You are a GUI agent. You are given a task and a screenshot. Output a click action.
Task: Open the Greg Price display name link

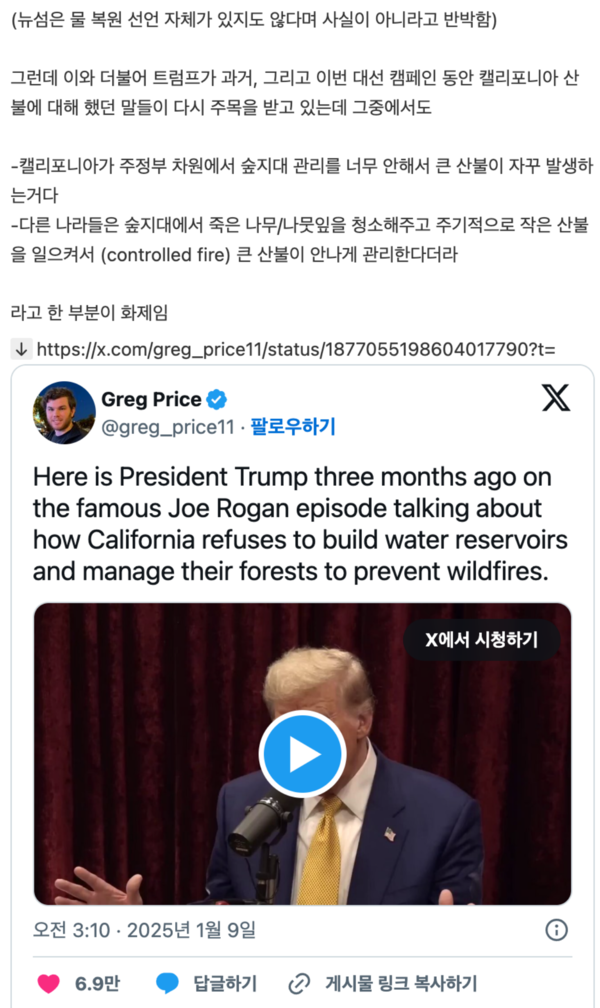pos(151,400)
